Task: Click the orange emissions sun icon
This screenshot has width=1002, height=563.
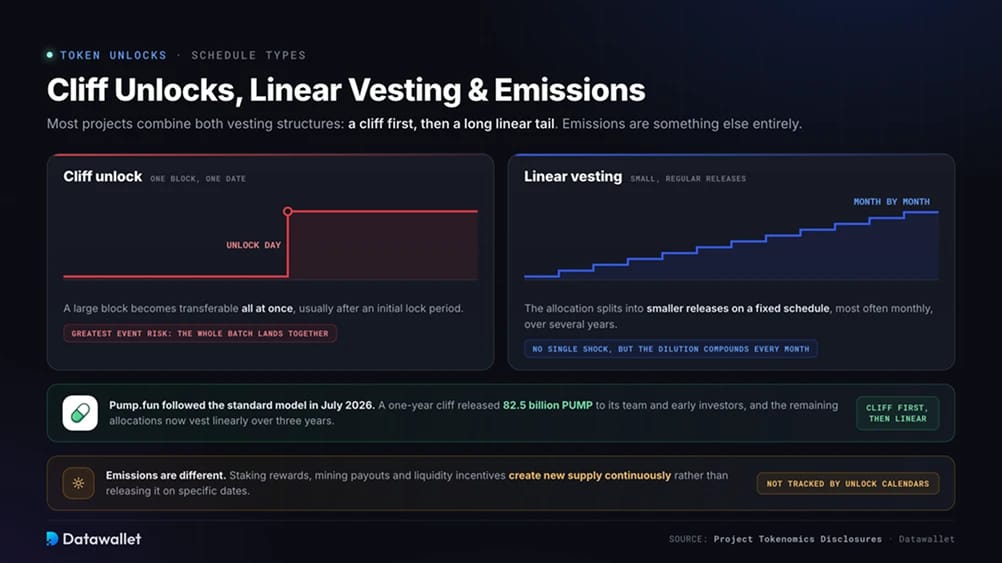Action: coord(79,483)
